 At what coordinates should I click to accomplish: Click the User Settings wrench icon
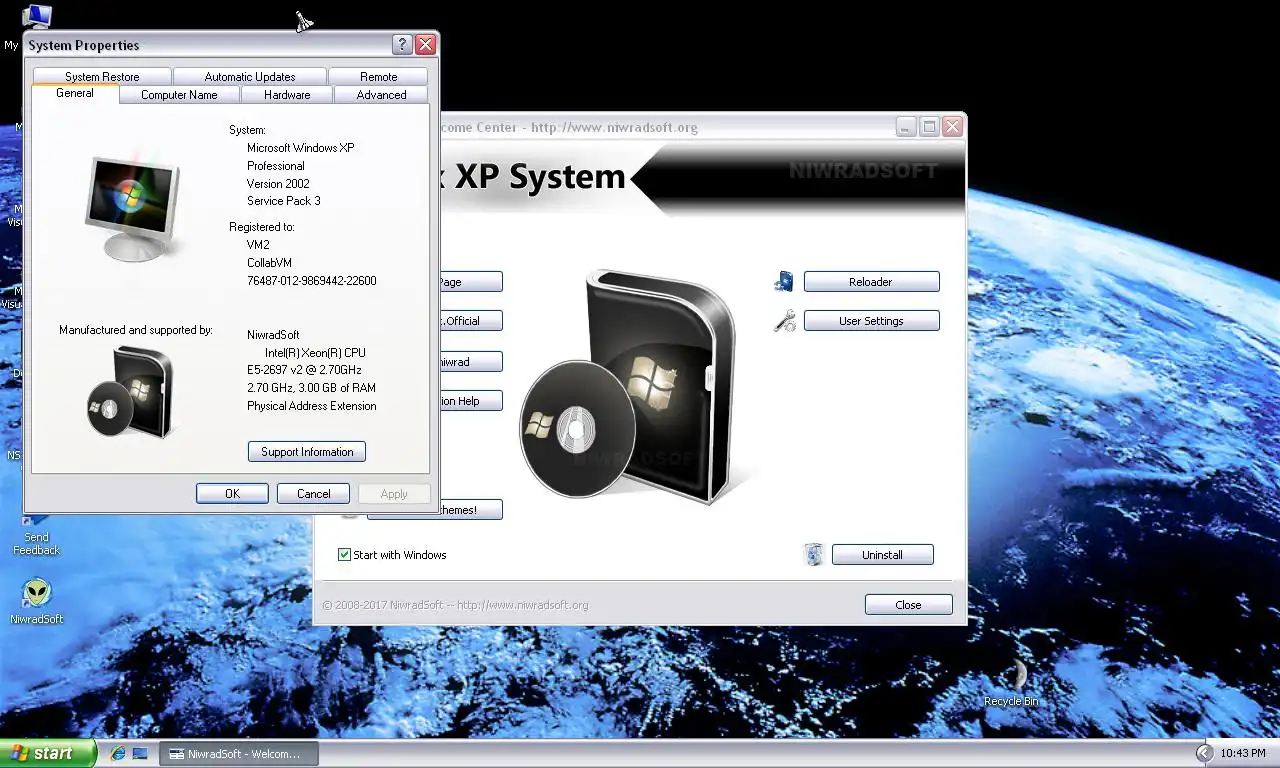point(785,321)
